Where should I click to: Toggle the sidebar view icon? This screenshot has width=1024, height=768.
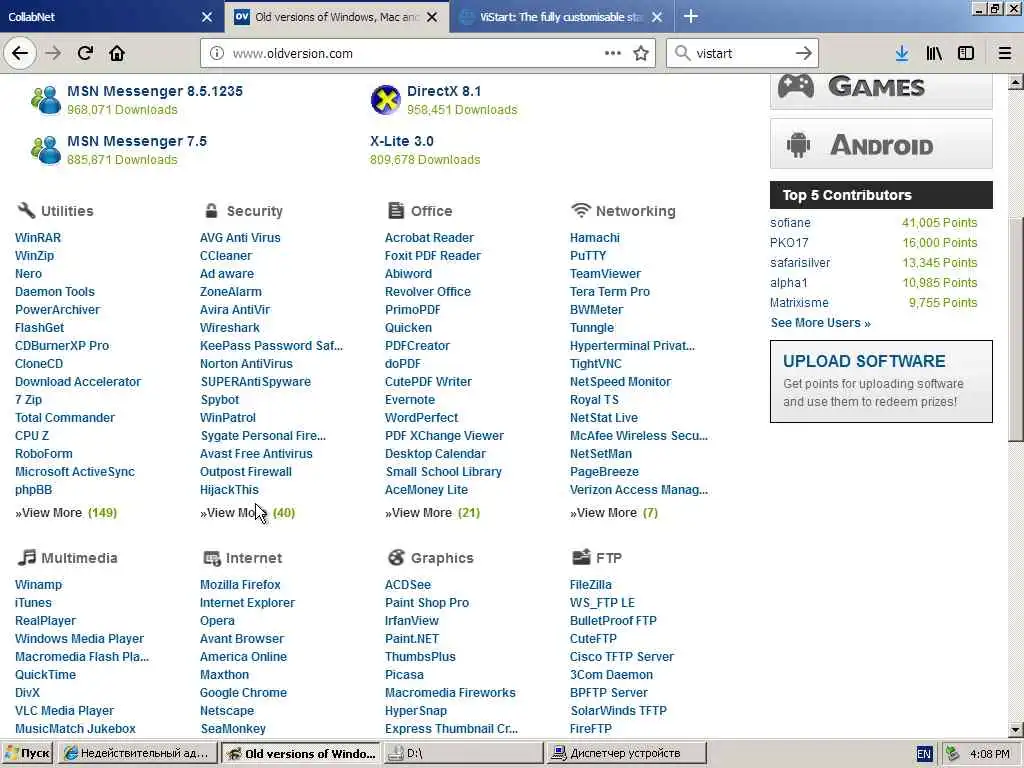tap(966, 54)
